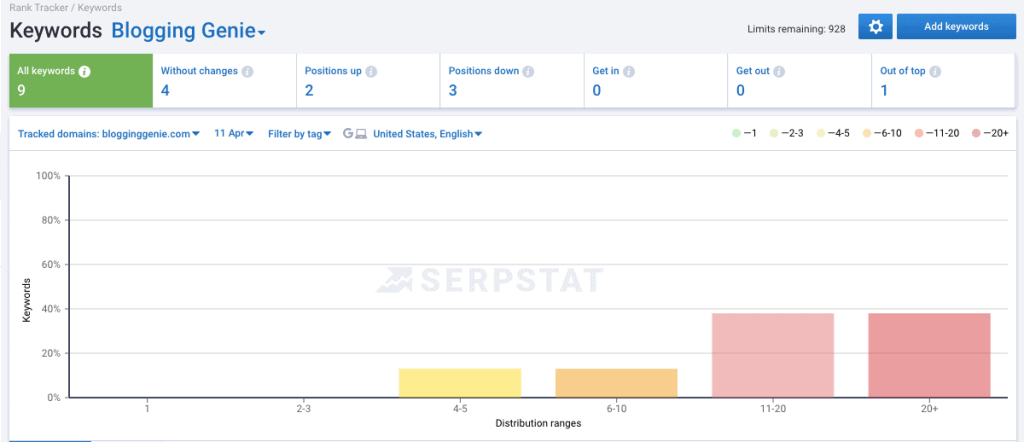Open United States, English region dropdown
Screen dimensions: 1024x442
pos(428,134)
